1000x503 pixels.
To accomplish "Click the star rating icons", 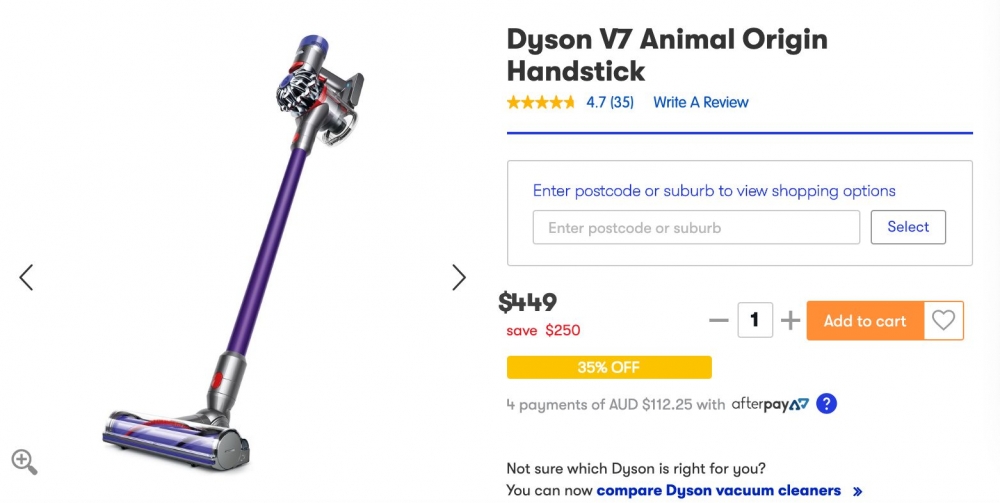I will click(x=541, y=102).
